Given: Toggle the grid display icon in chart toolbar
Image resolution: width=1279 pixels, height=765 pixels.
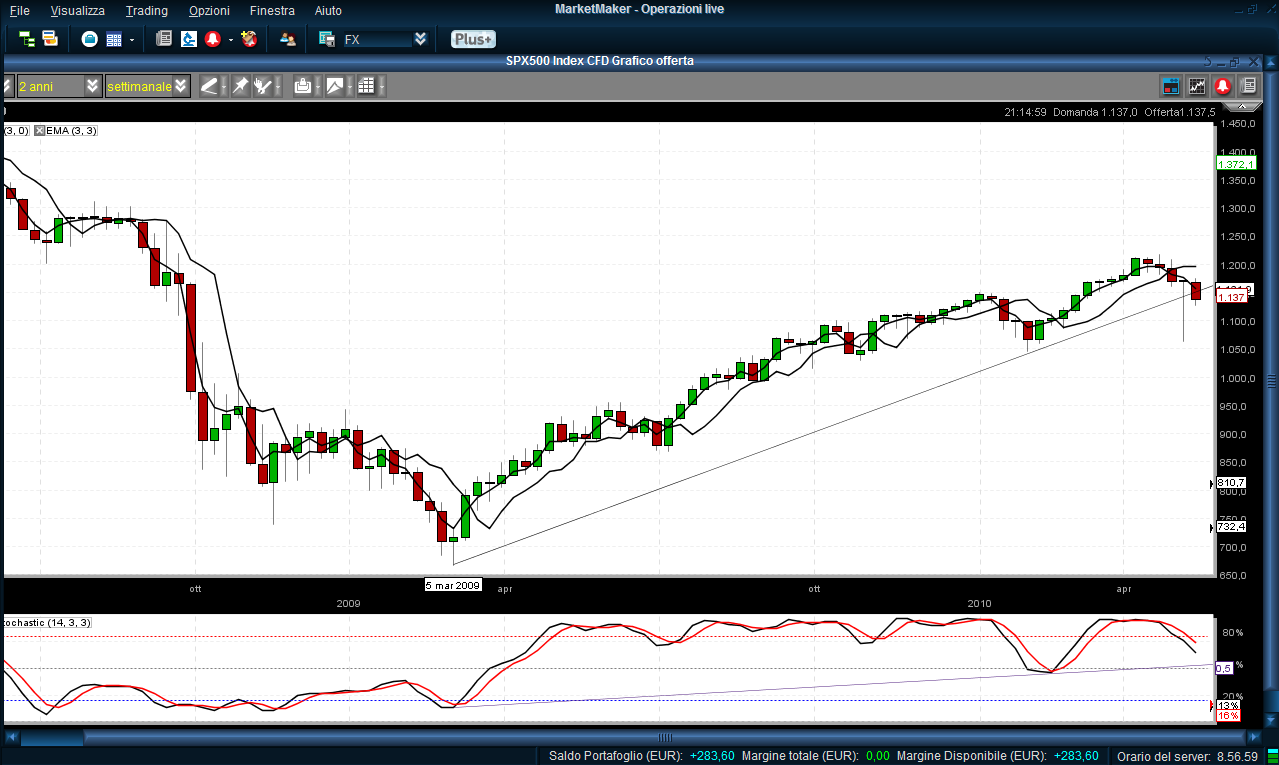Looking at the screenshot, I should point(366,86).
